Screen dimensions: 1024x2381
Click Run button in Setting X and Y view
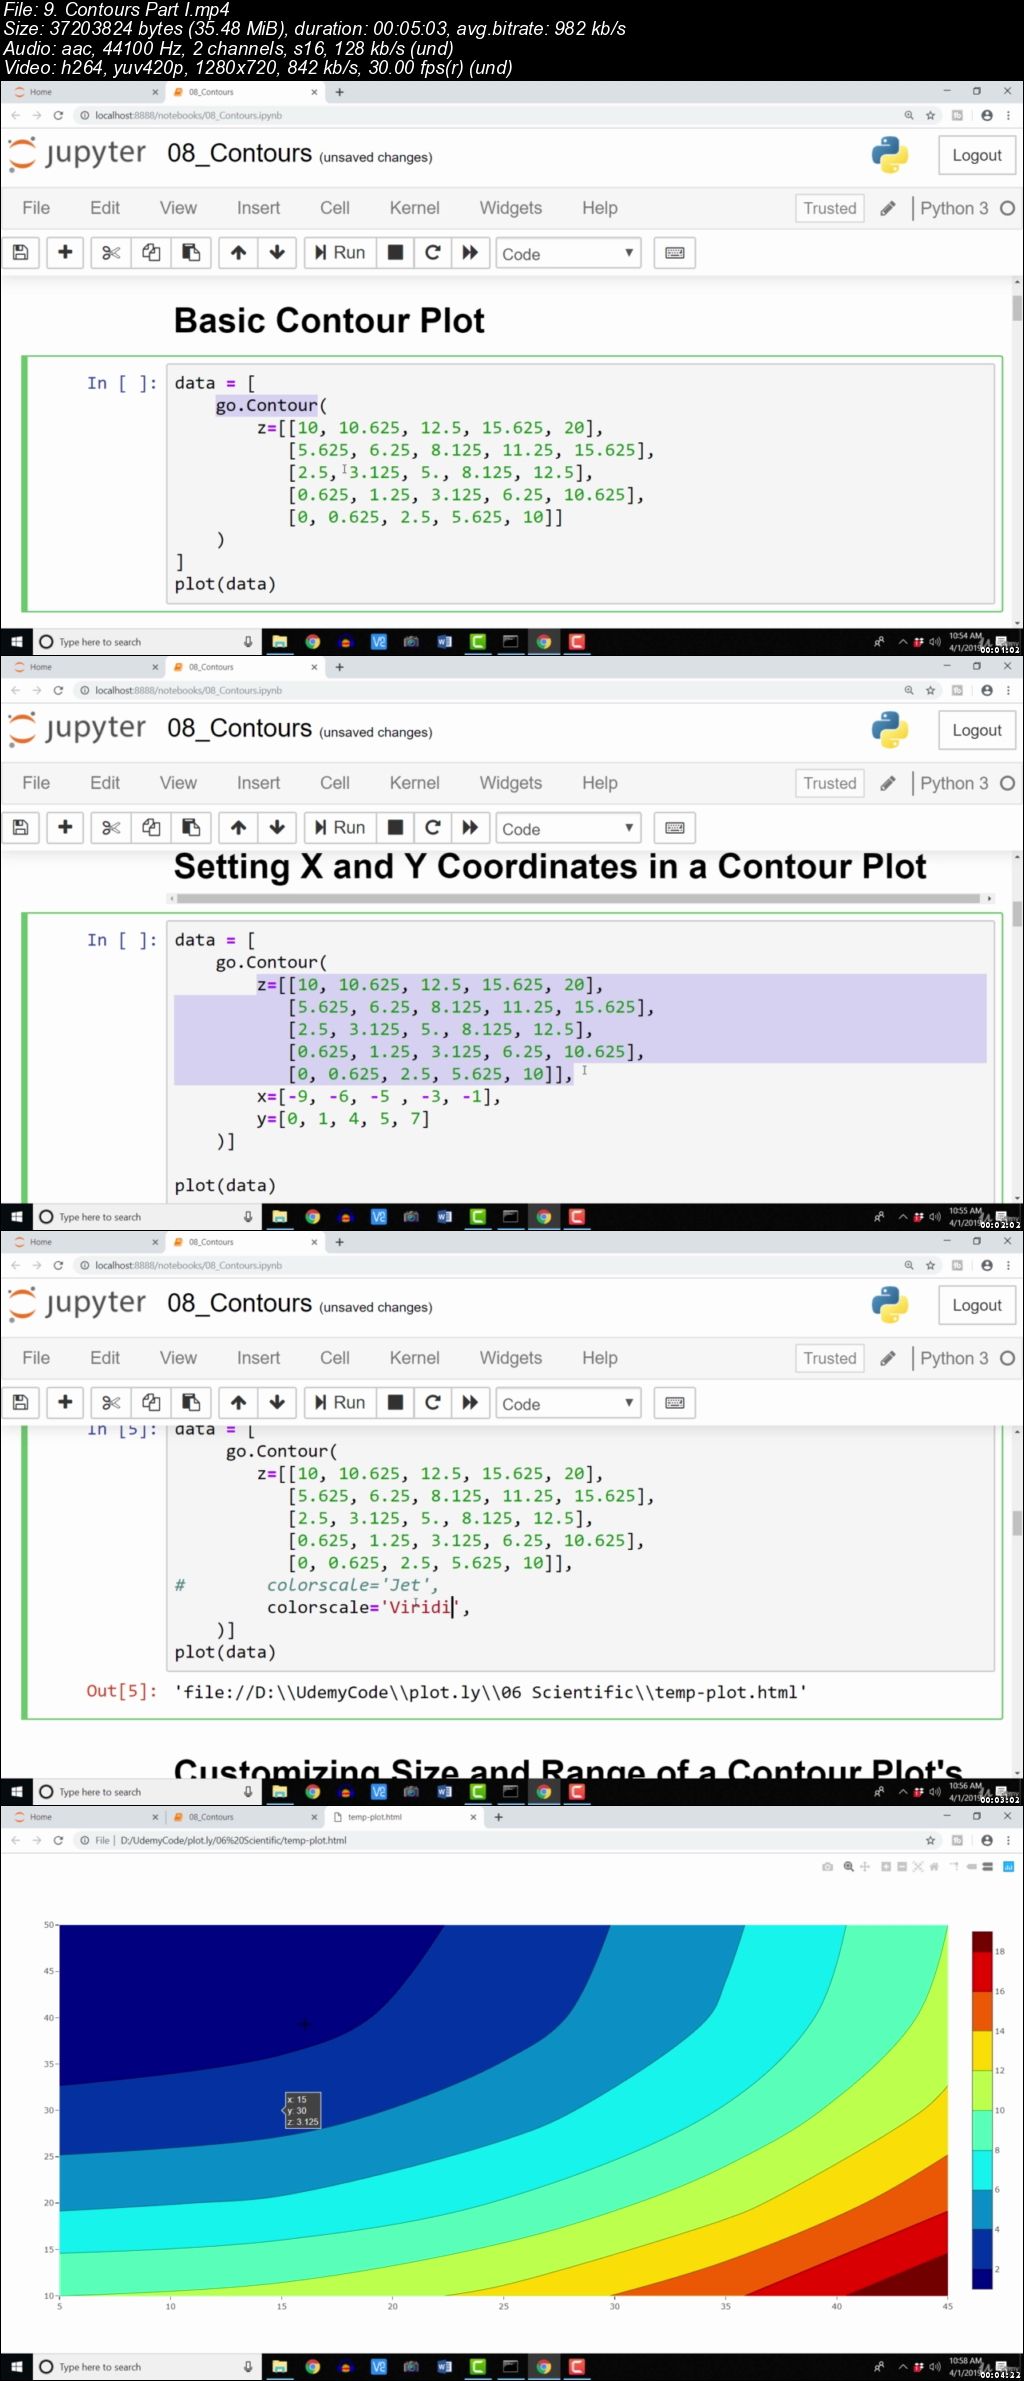[x=340, y=828]
